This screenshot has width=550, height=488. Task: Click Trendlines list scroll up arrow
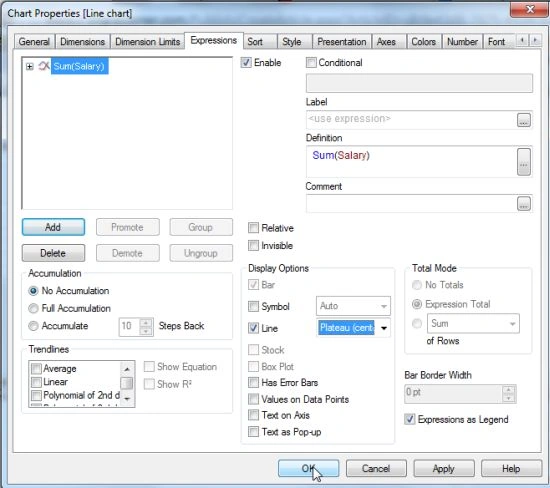(x=127, y=369)
